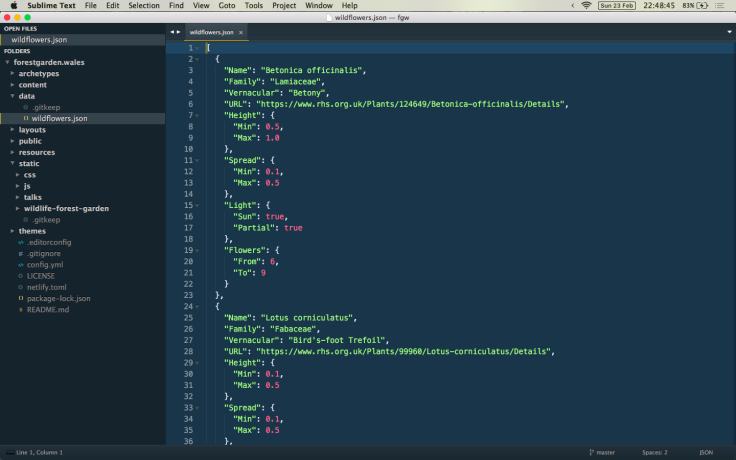Image resolution: width=736 pixels, height=460 pixels.
Task: Open README.md in the sidebar
Action: pyautogui.click(x=48, y=310)
